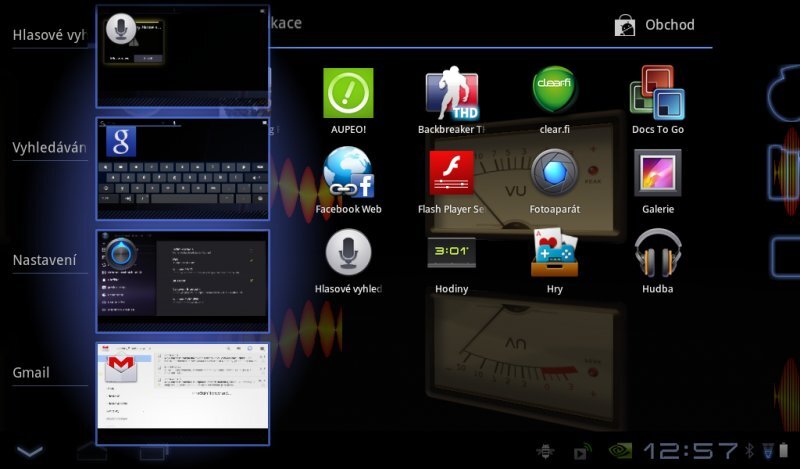Switch to Vyhledávání recent app thumbnail

click(x=183, y=169)
